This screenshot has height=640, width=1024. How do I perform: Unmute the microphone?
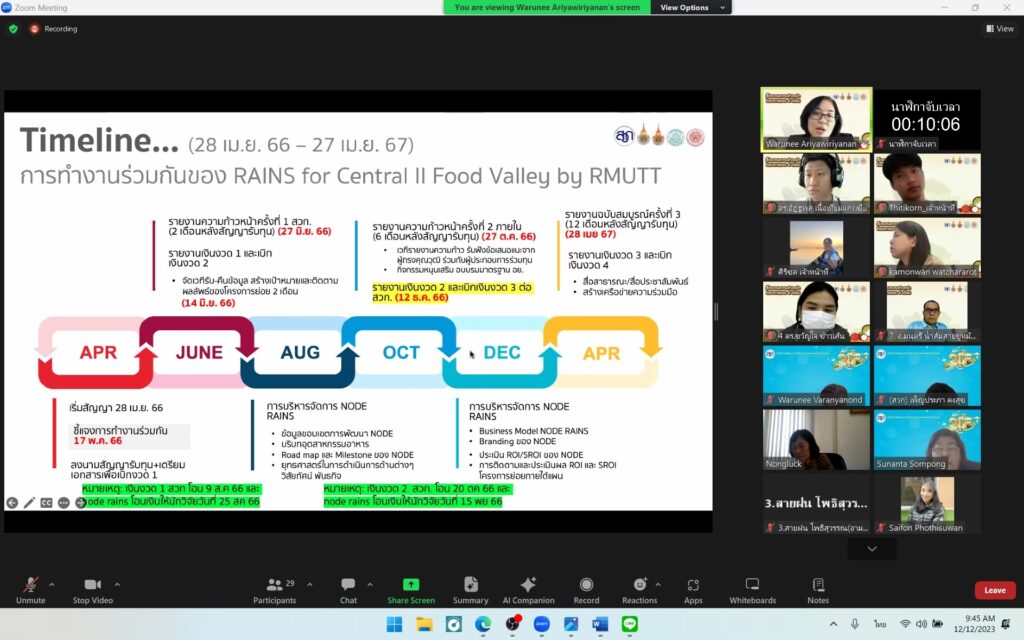tap(30, 588)
